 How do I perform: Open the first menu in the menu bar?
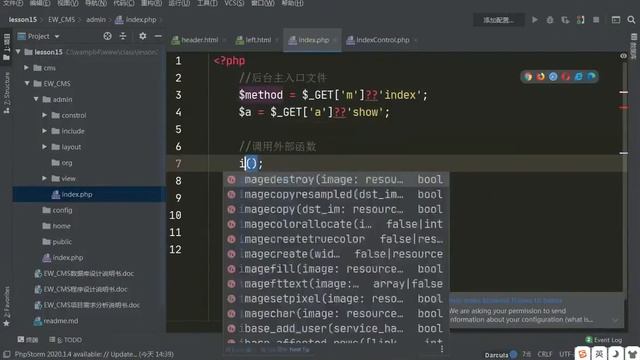click(x=12, y=3)
